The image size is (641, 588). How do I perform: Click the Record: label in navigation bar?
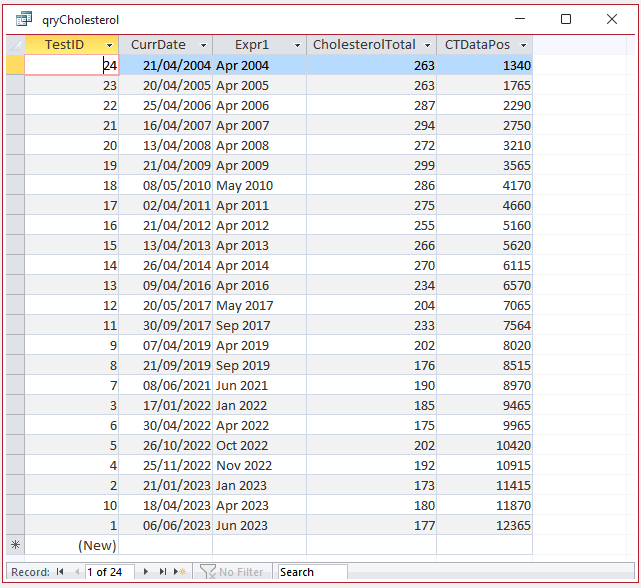point(30,572)
